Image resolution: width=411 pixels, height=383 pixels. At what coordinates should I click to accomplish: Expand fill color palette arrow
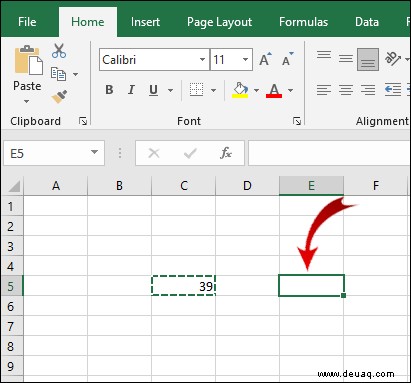pos(256,90)
